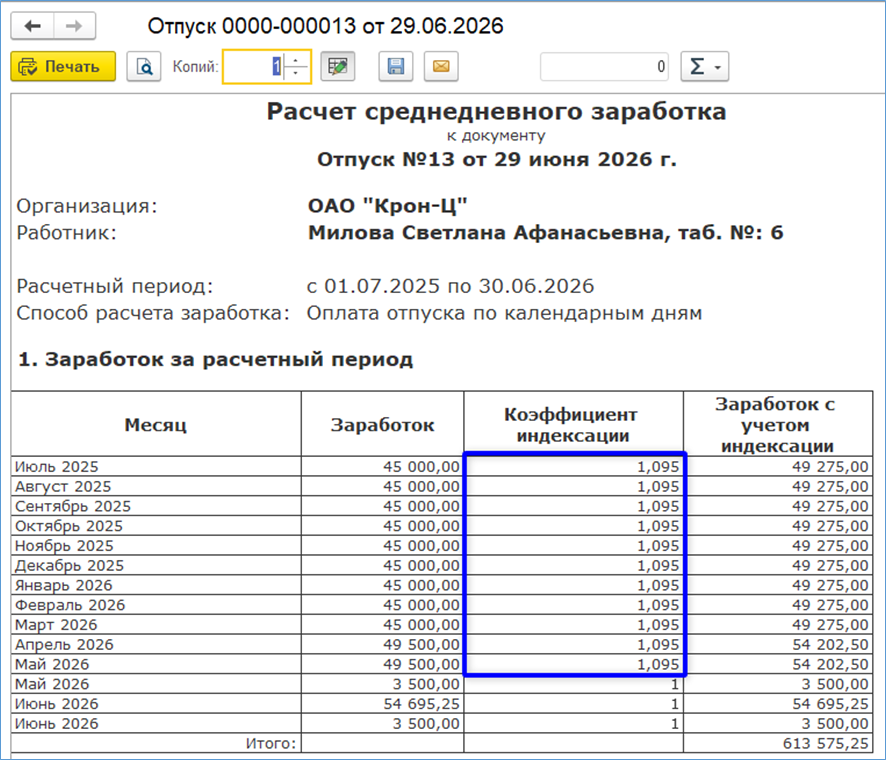886x760 pixels.
Task: Select the Ноябрь 2025 month cell
Action: click(x=156, y=546)
